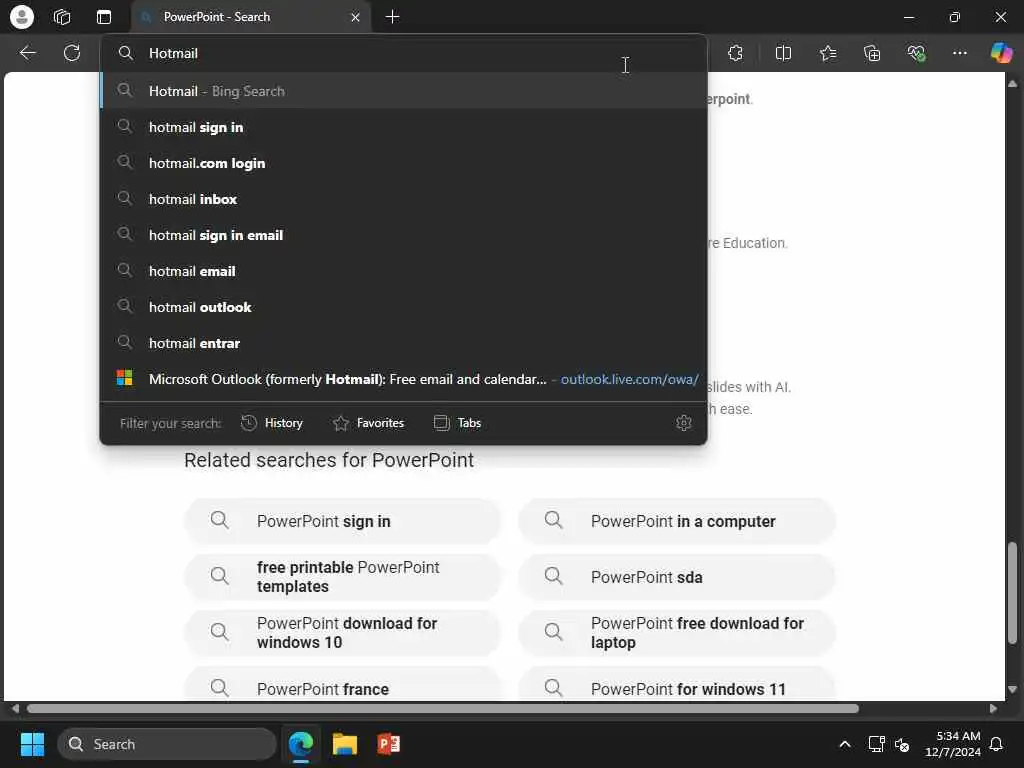Select the hotmail outlook suggestion
The image size is (1024, 768).
tap(404, 307)
